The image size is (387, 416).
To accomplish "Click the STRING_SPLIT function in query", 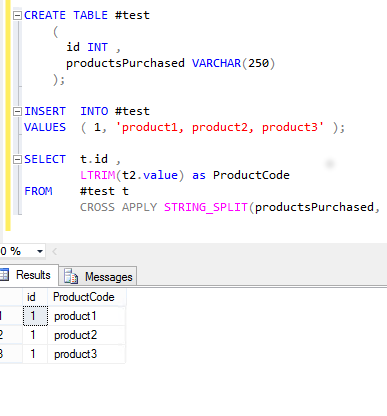I will (x=206, y=207).
